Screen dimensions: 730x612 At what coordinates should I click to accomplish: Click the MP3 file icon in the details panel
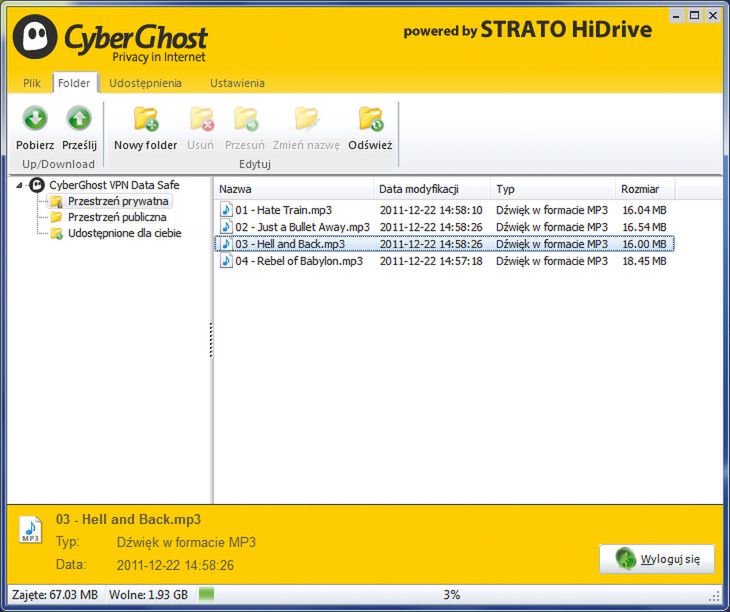[x=30, y=530]
